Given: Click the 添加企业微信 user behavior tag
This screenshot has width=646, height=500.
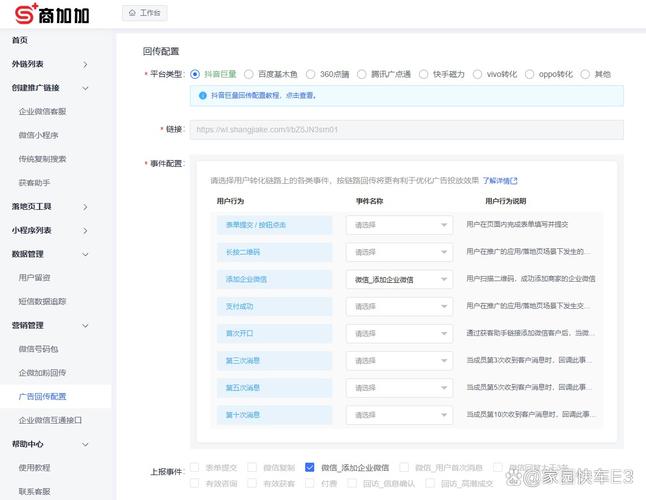Looking at the screenshot, I should pyautogui.click(x=274, y=279).
